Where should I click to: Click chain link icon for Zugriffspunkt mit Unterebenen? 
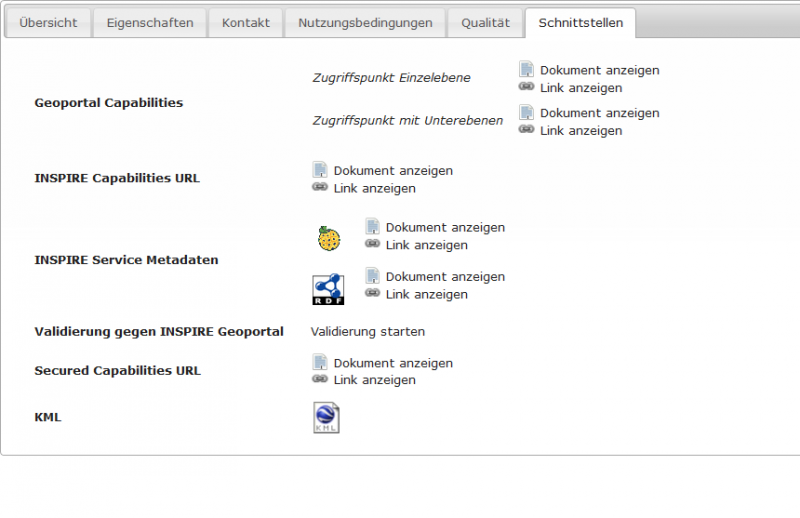[526, 129]
